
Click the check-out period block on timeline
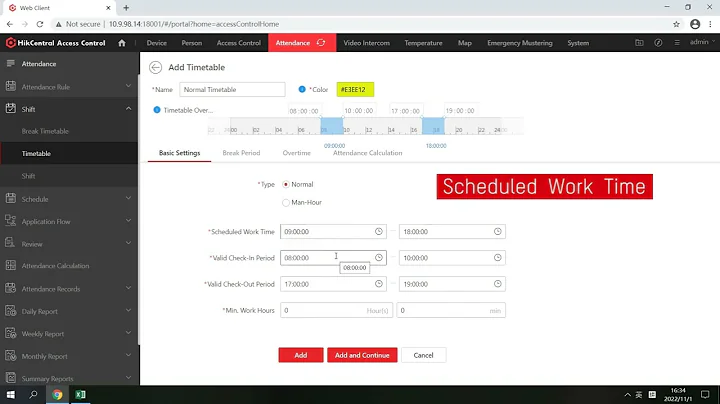433,126
